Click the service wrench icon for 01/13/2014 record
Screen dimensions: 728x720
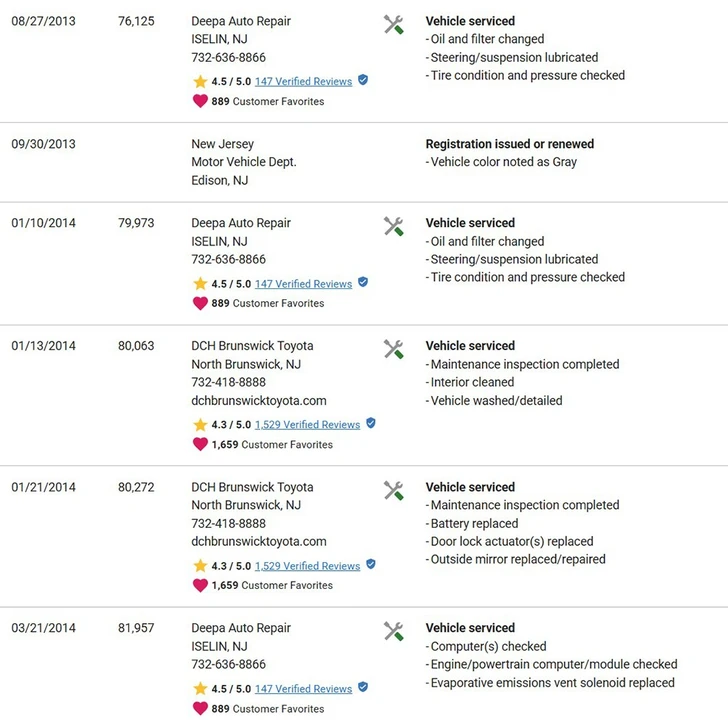pyautogui.click(x=394, y=349)
